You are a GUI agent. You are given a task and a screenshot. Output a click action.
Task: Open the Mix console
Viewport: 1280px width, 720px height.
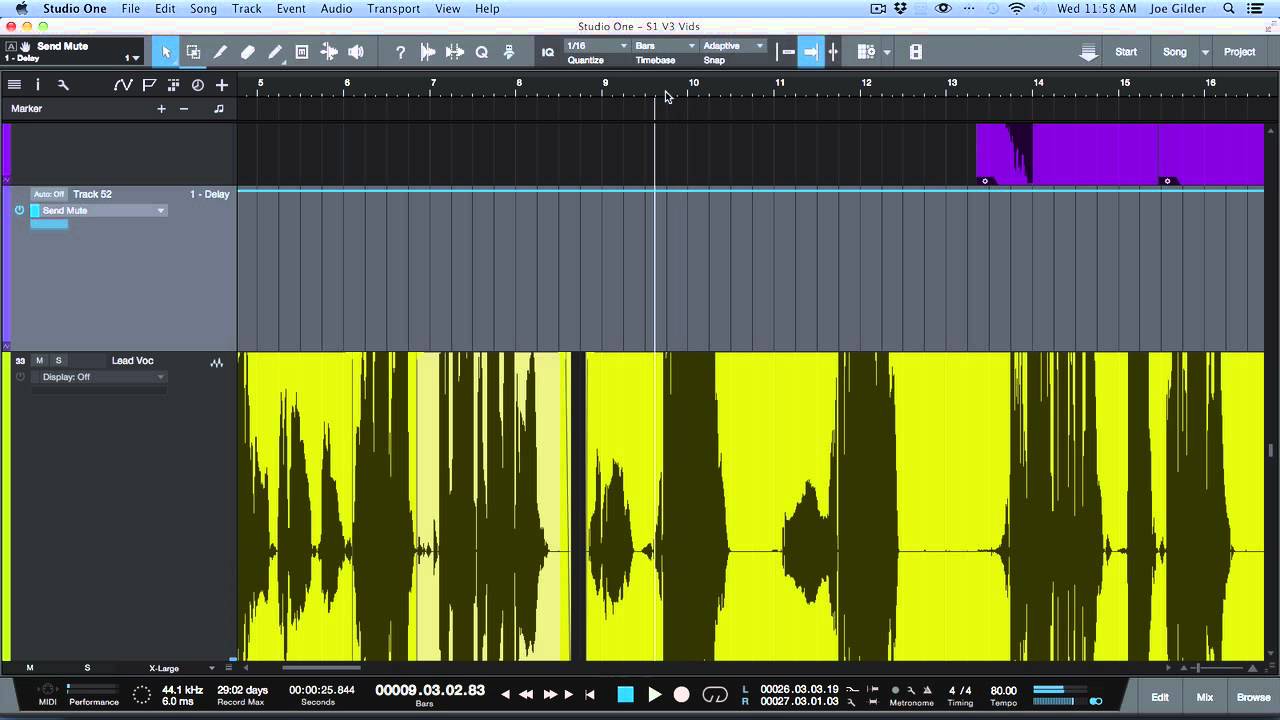pyautogui.click(x=1205, y=697)
